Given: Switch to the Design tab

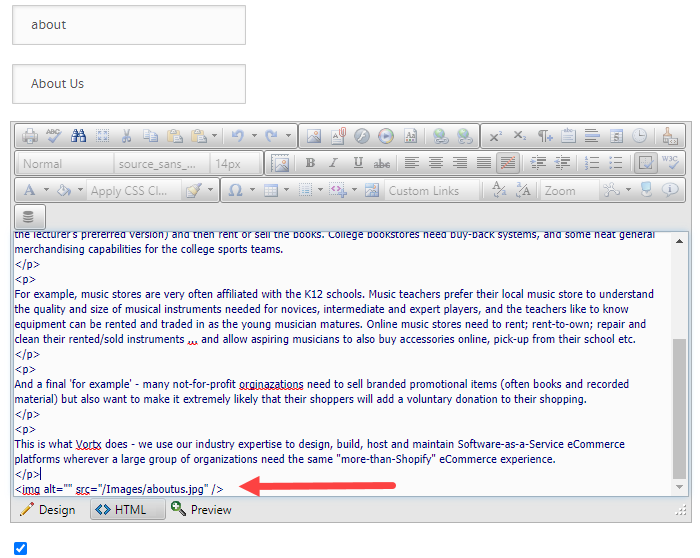Looking at the screenshot, I should pos(48,510).
